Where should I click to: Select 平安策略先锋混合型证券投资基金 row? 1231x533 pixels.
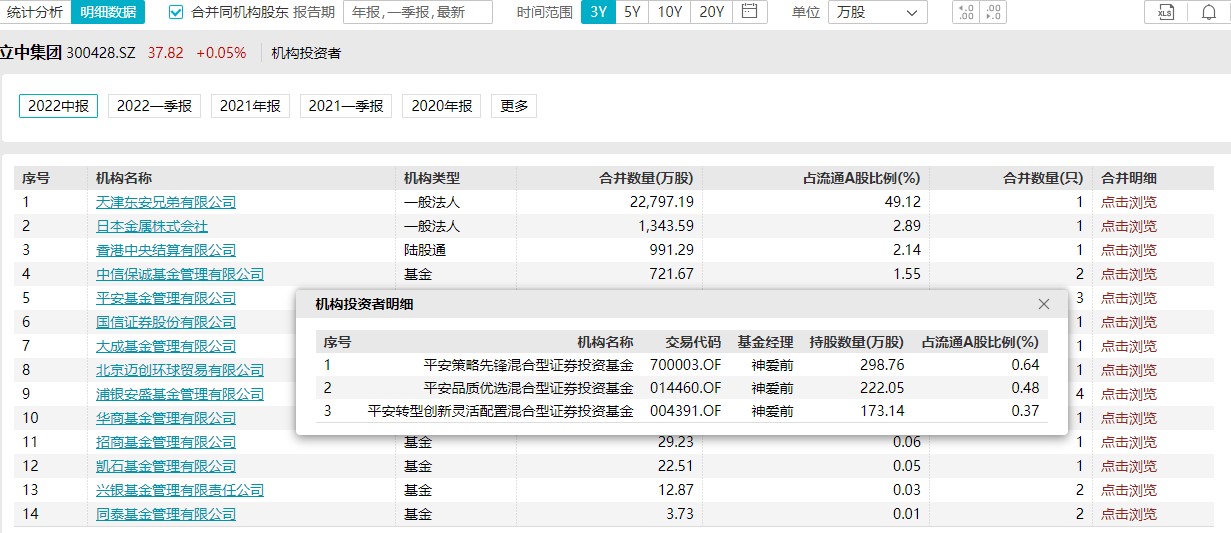(682, 365)
